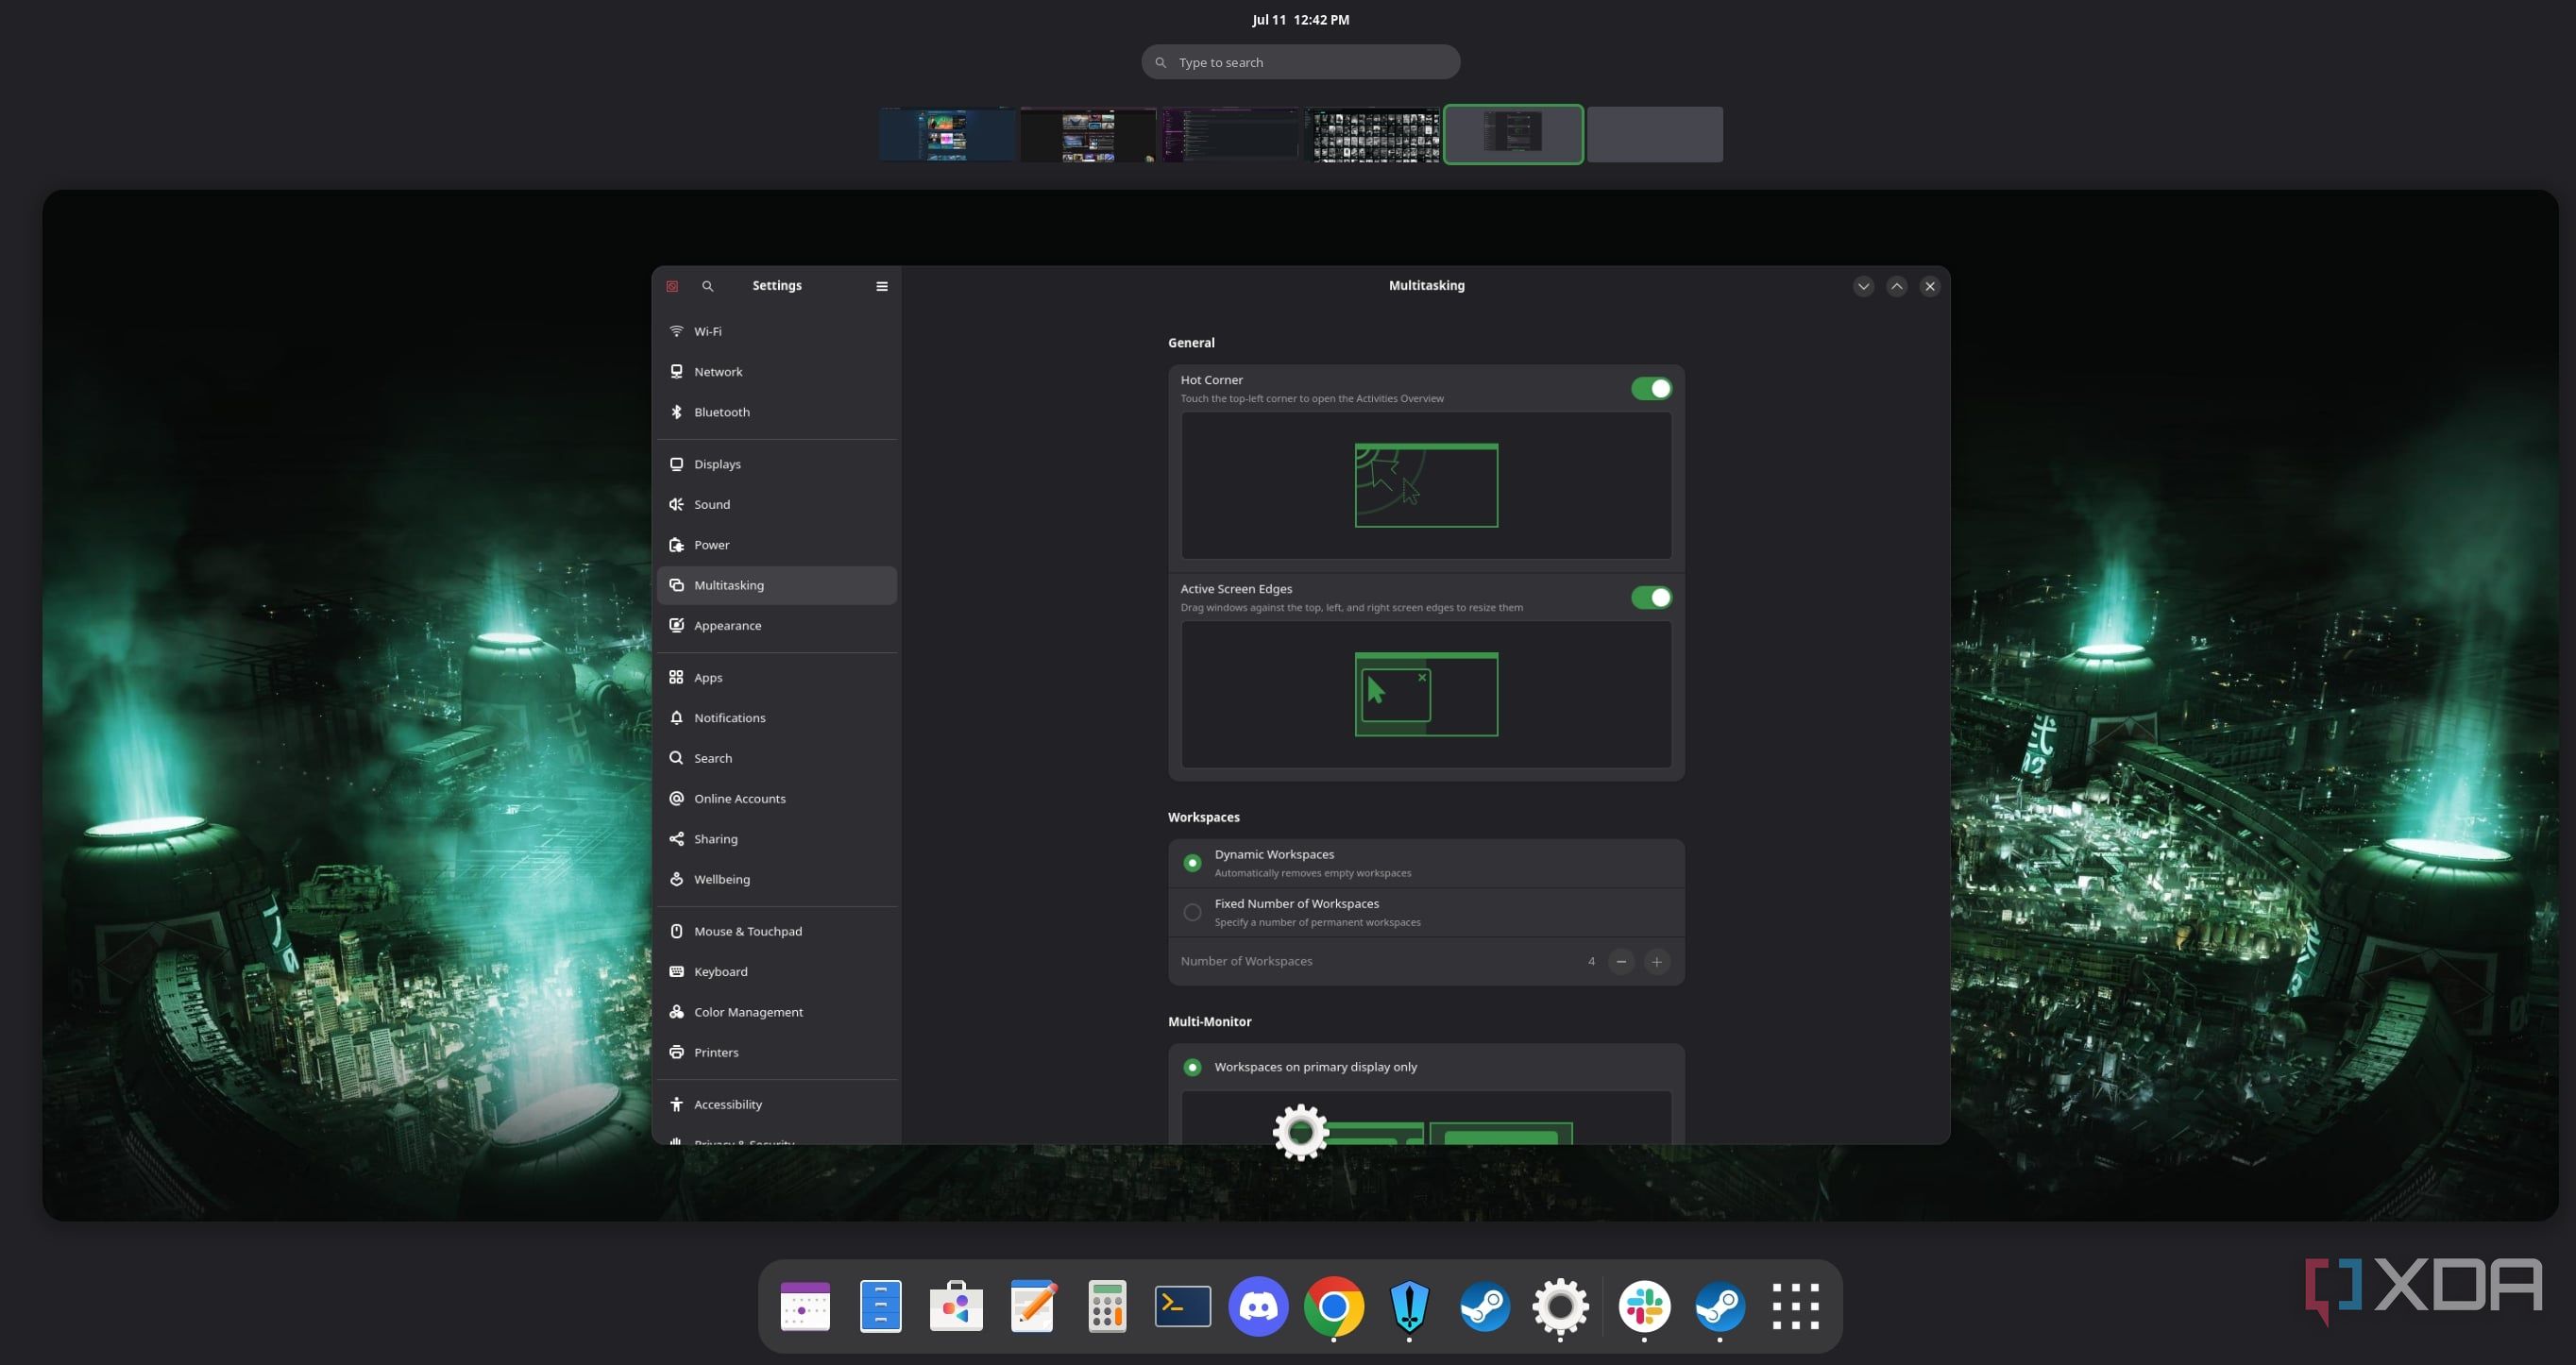Show all apps grid in dock
The image size is (2576, 1365).
[1795, 1306]
